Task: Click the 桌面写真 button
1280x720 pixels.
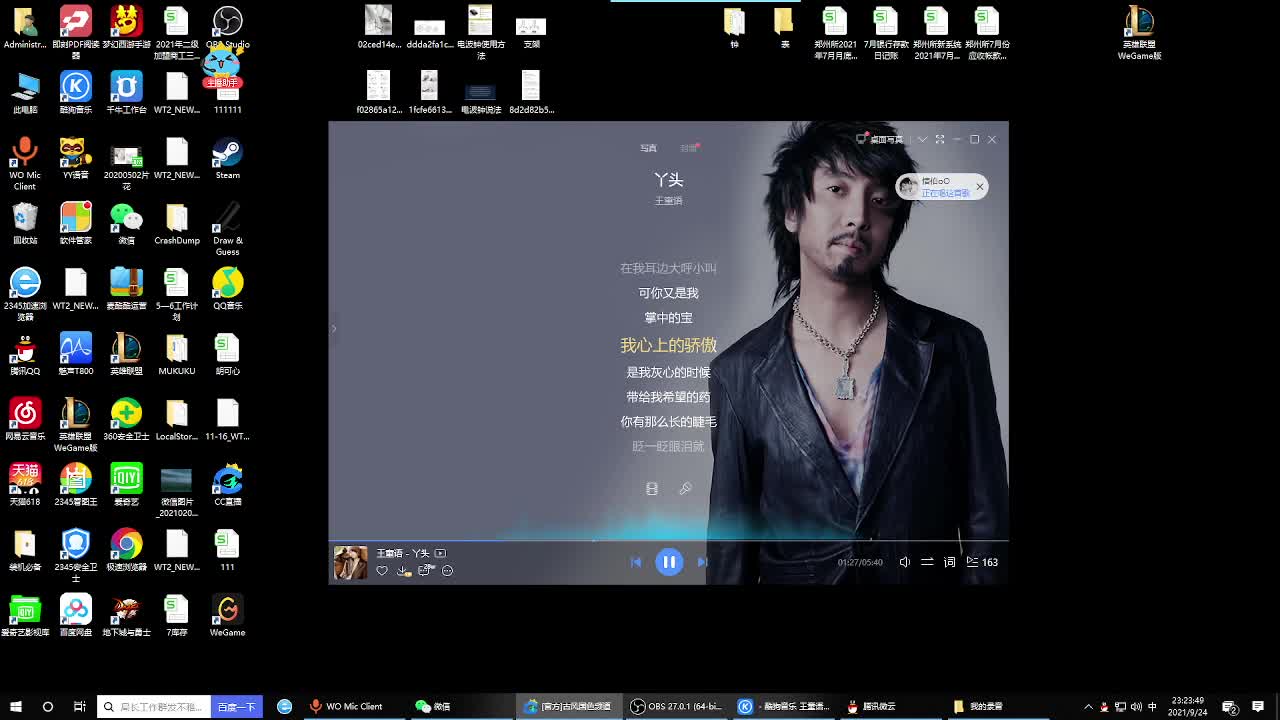Action: point(880,140)
